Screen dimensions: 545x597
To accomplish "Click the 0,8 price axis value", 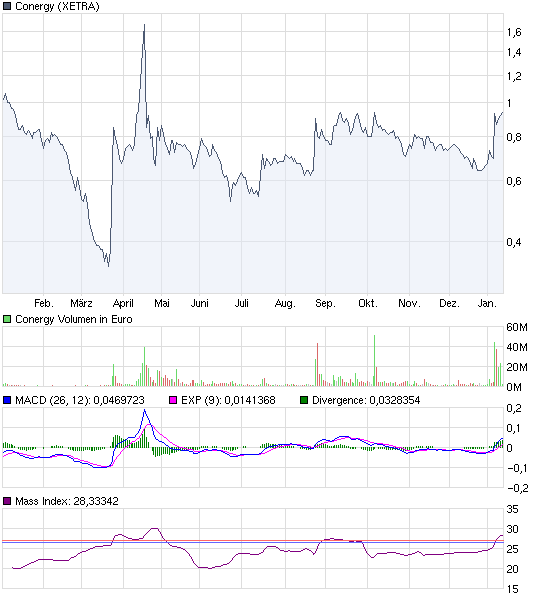I will pyautogui.click(x=514, y=137).
